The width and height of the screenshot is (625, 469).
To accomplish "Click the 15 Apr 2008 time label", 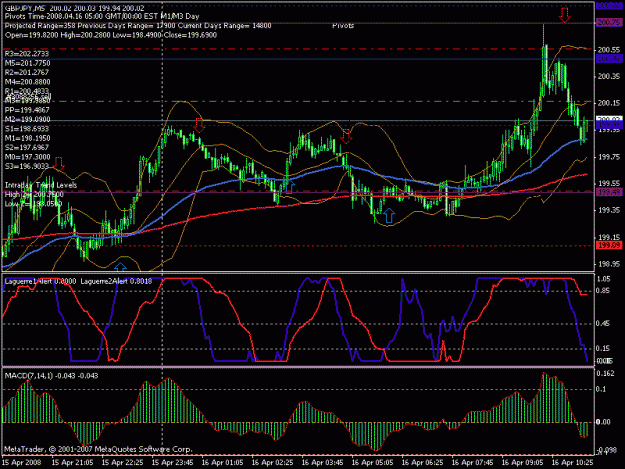I will (x=22, y=463).
